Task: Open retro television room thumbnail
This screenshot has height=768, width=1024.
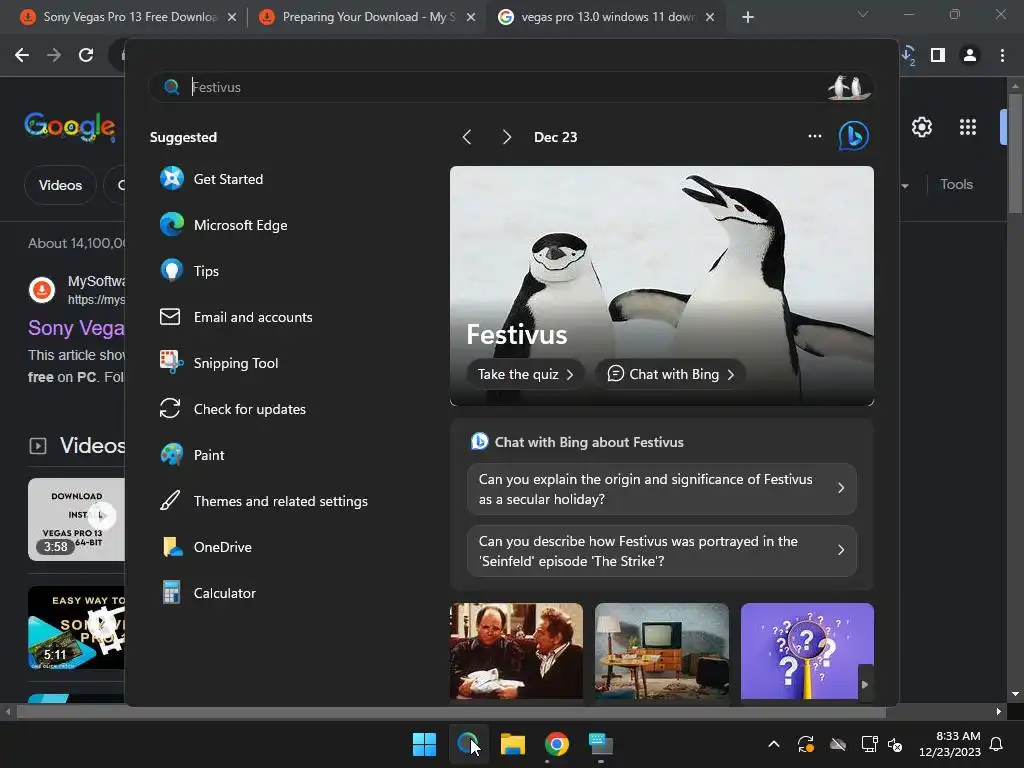Action: pyautogui.click(x=662, y=651)
